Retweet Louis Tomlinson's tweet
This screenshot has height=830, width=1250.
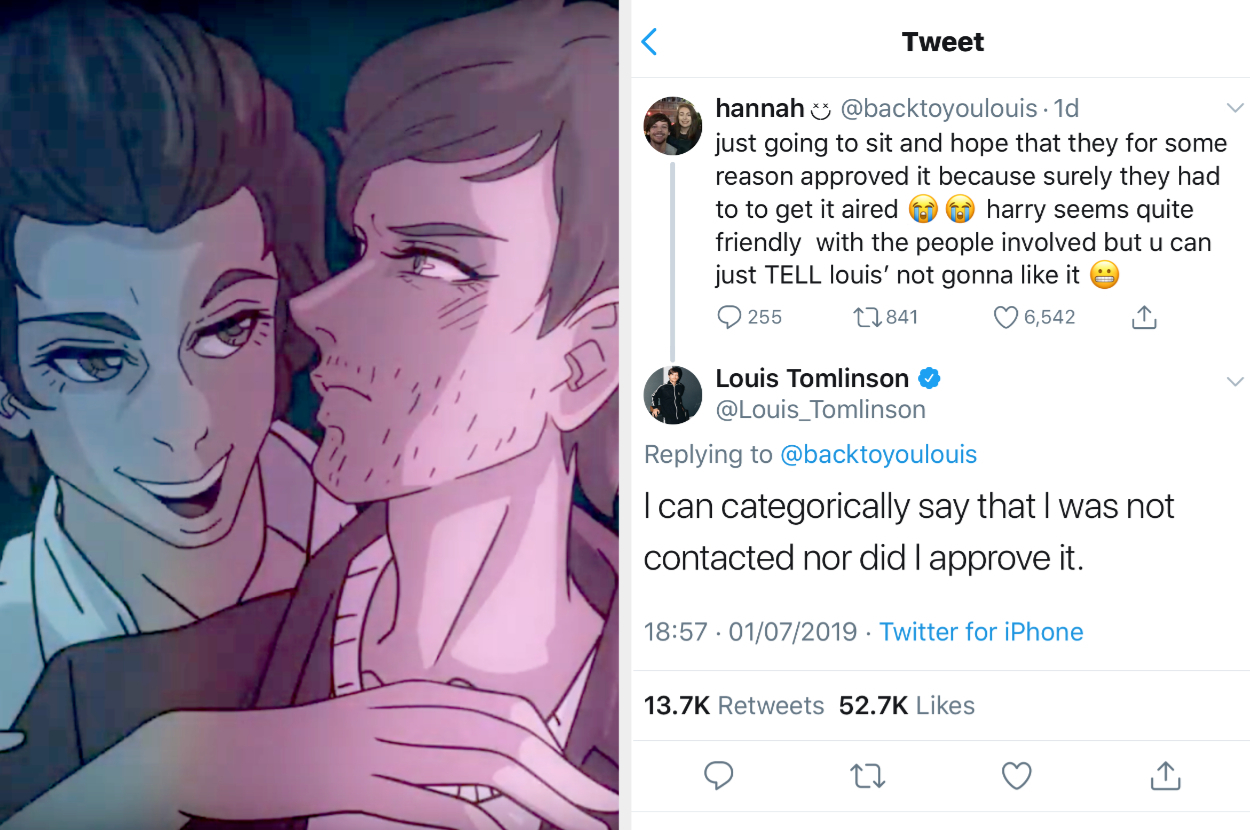coord(867,775)
